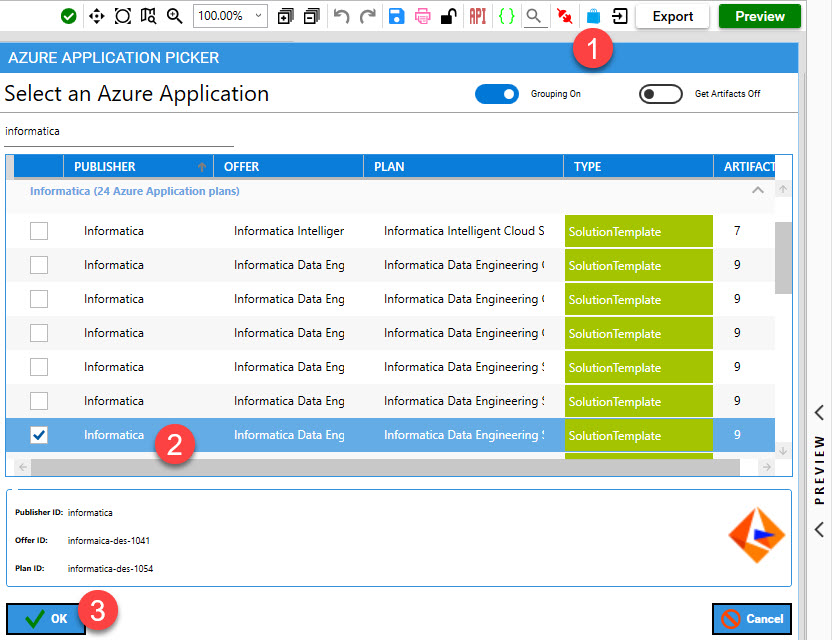The image size is (832, 640).
Task: Click artifact count 7 cell
Action: click(737, 231)
